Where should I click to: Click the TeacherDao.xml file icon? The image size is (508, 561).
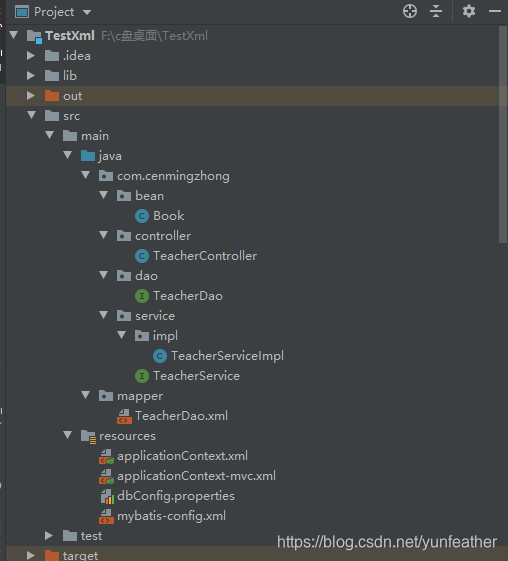[124, 416]
